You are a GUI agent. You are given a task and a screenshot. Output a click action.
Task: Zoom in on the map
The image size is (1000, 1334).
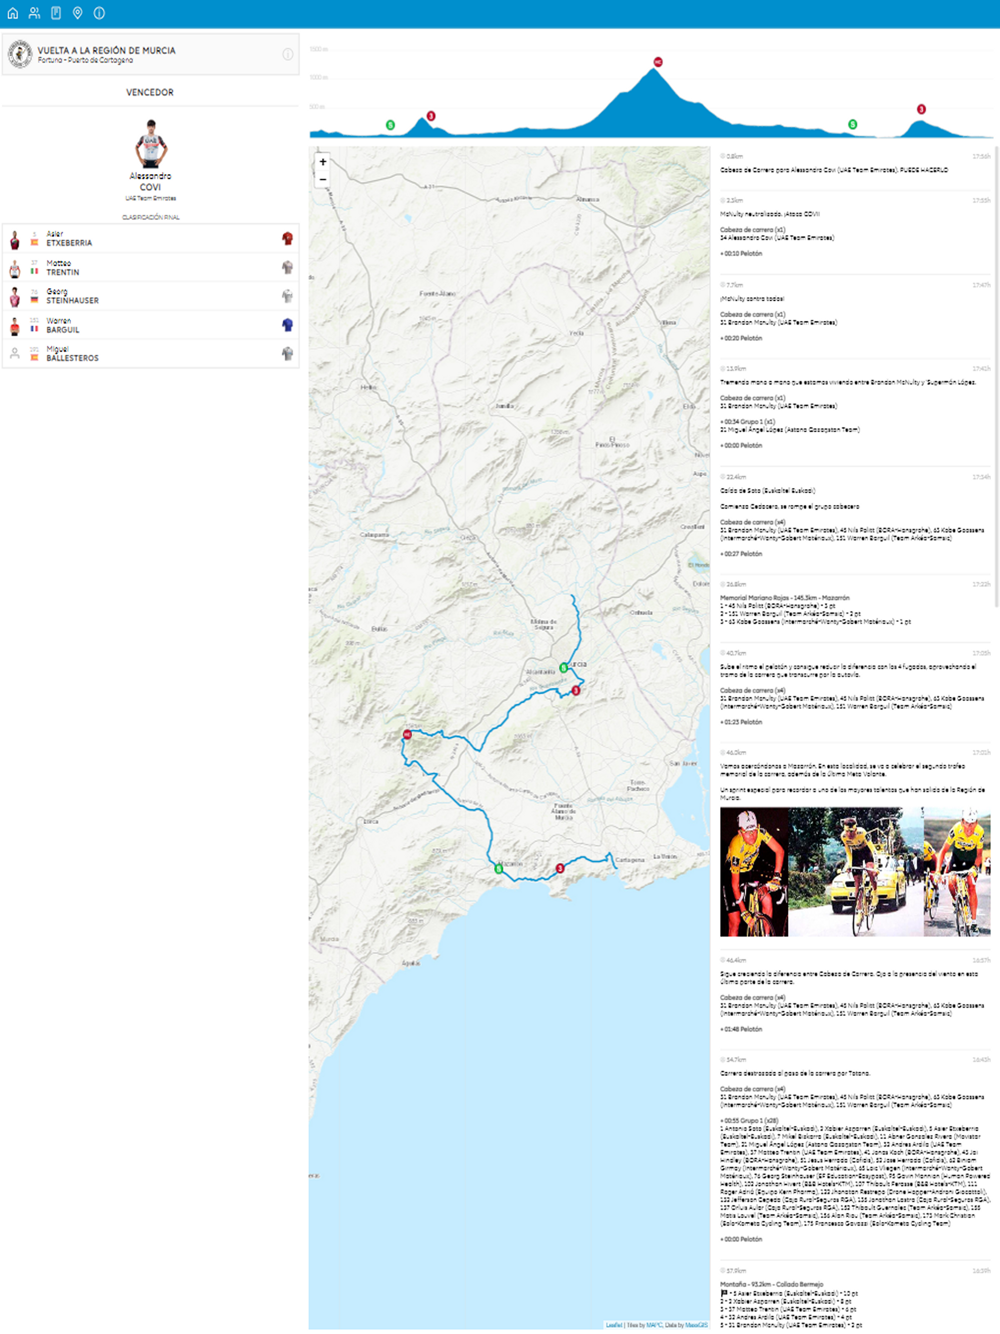pyautogui.click(x=322, y=162)
